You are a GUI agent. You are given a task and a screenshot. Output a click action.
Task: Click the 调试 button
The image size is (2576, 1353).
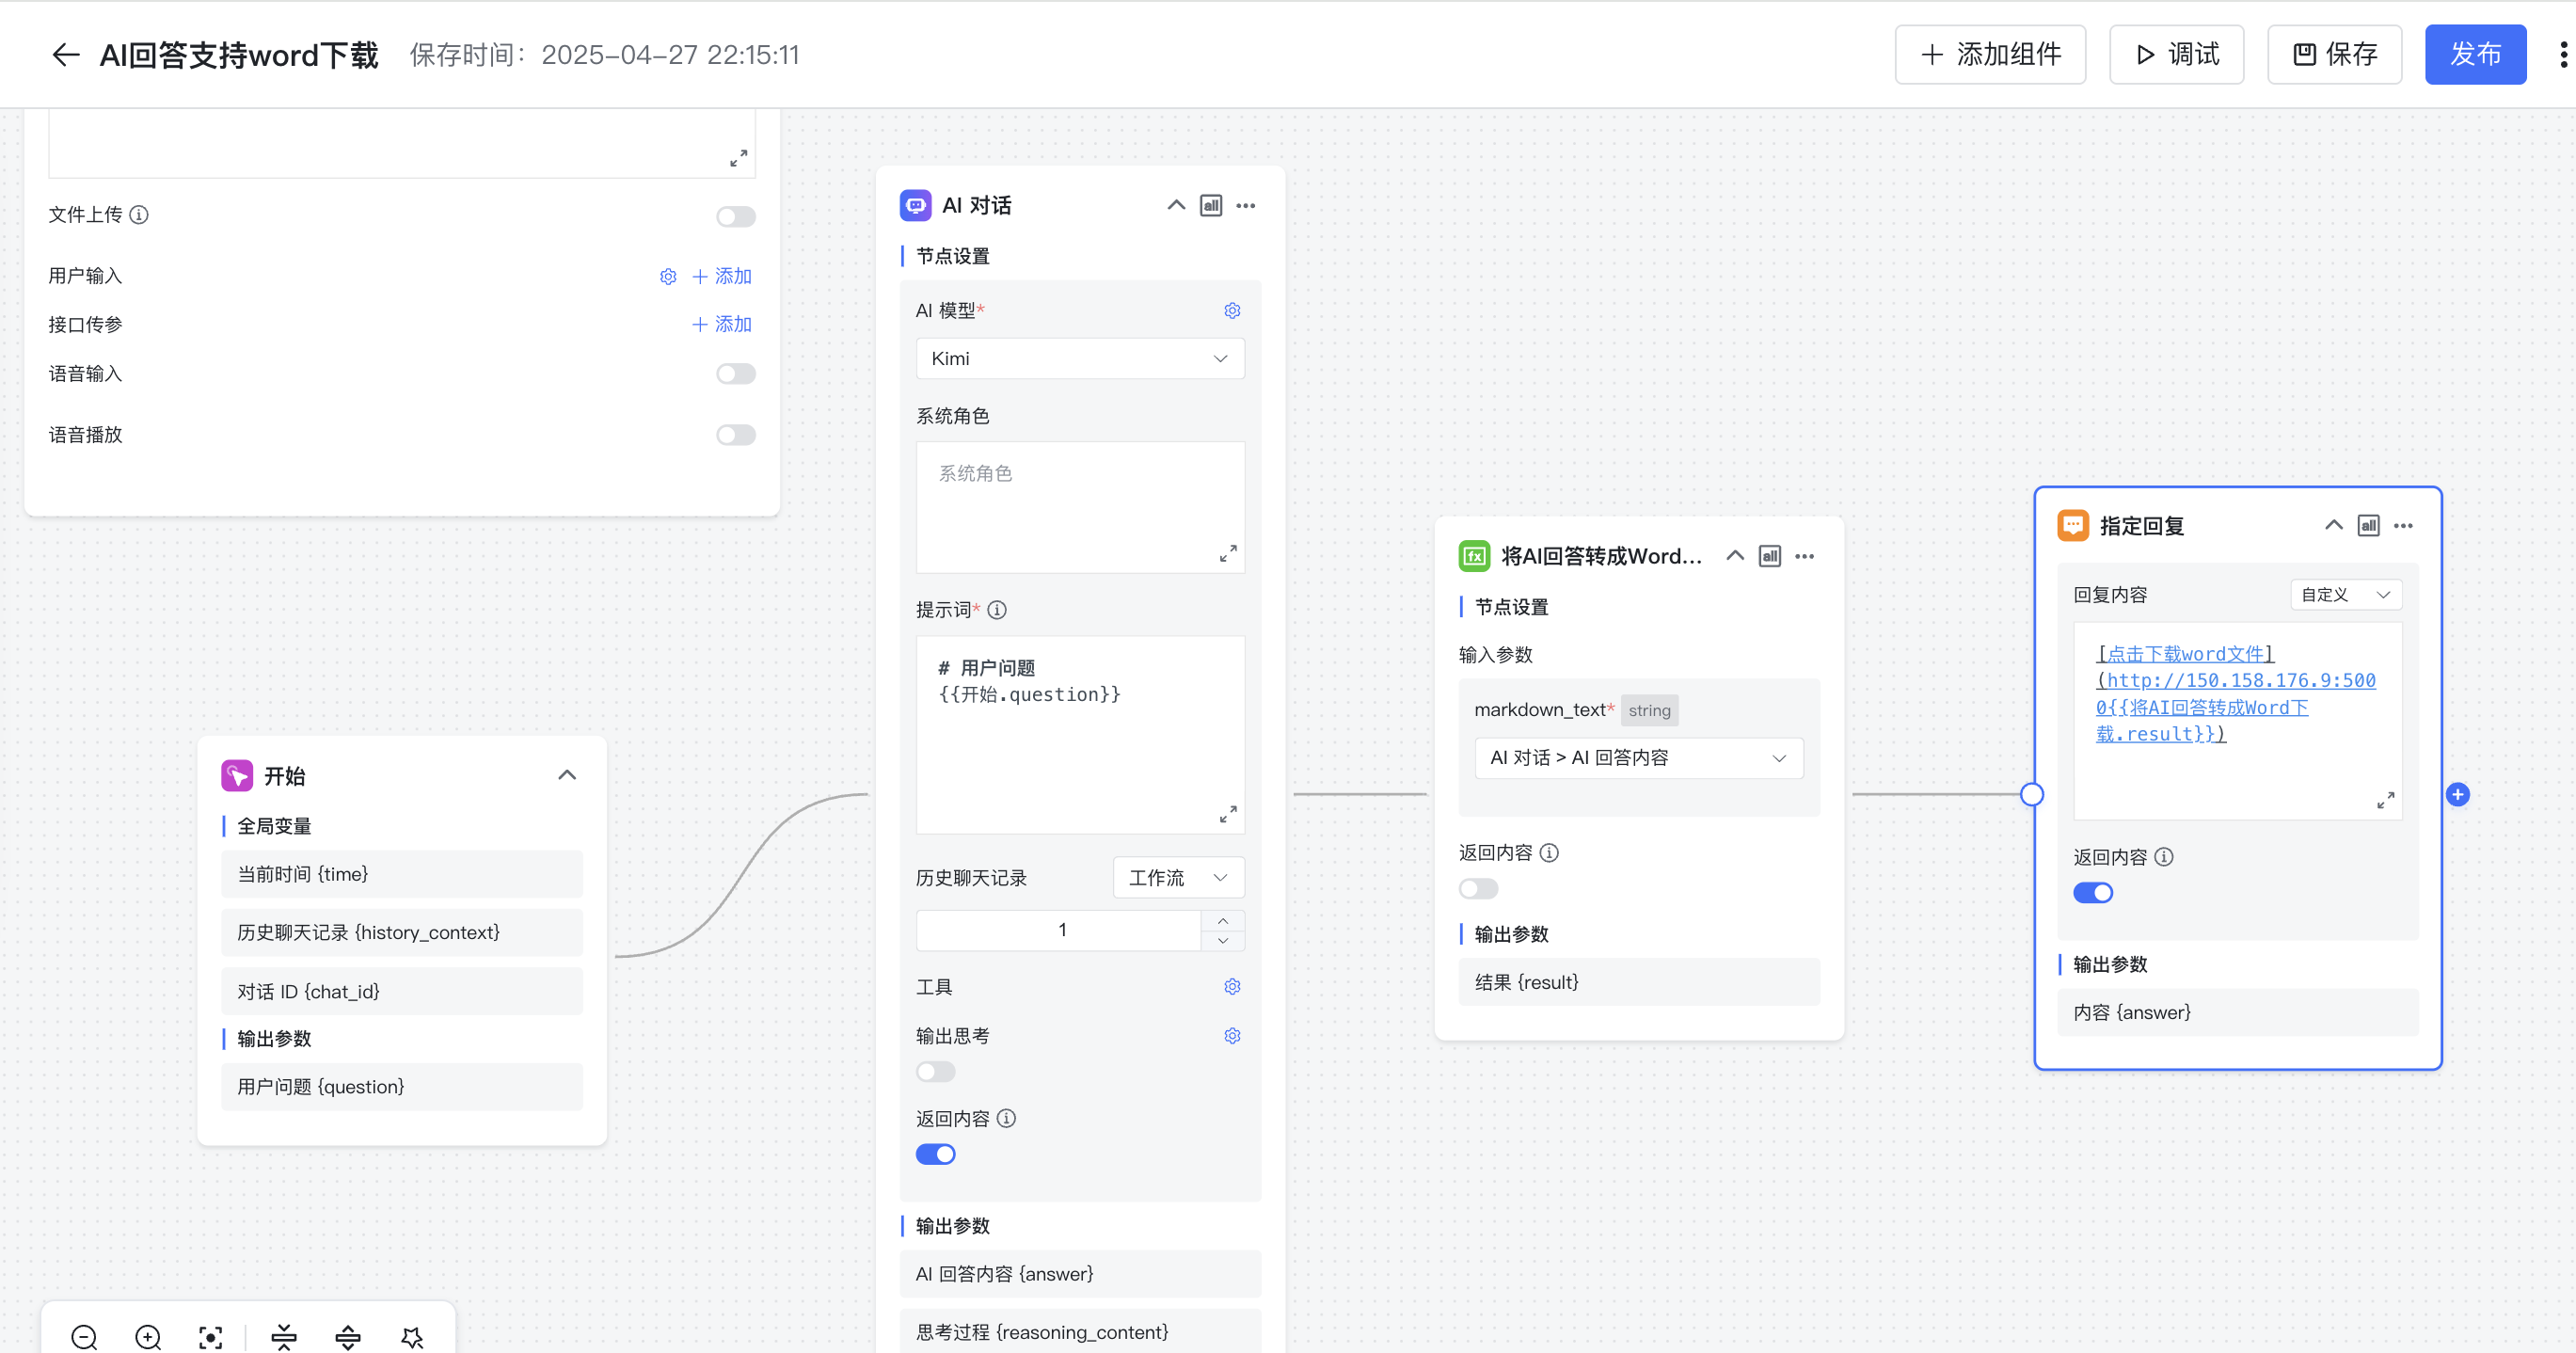[x=2176, y=55]
